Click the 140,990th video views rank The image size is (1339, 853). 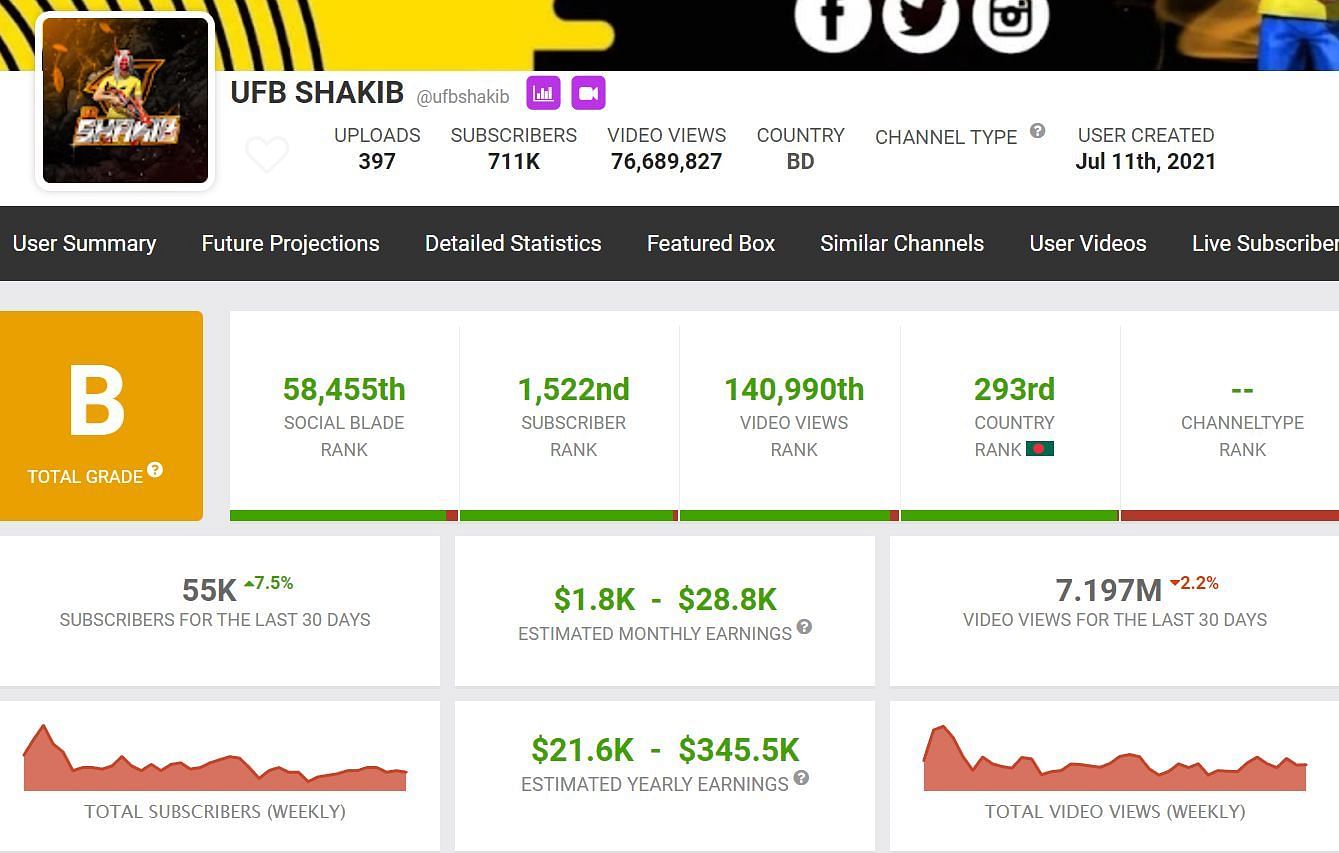point(794,389)
